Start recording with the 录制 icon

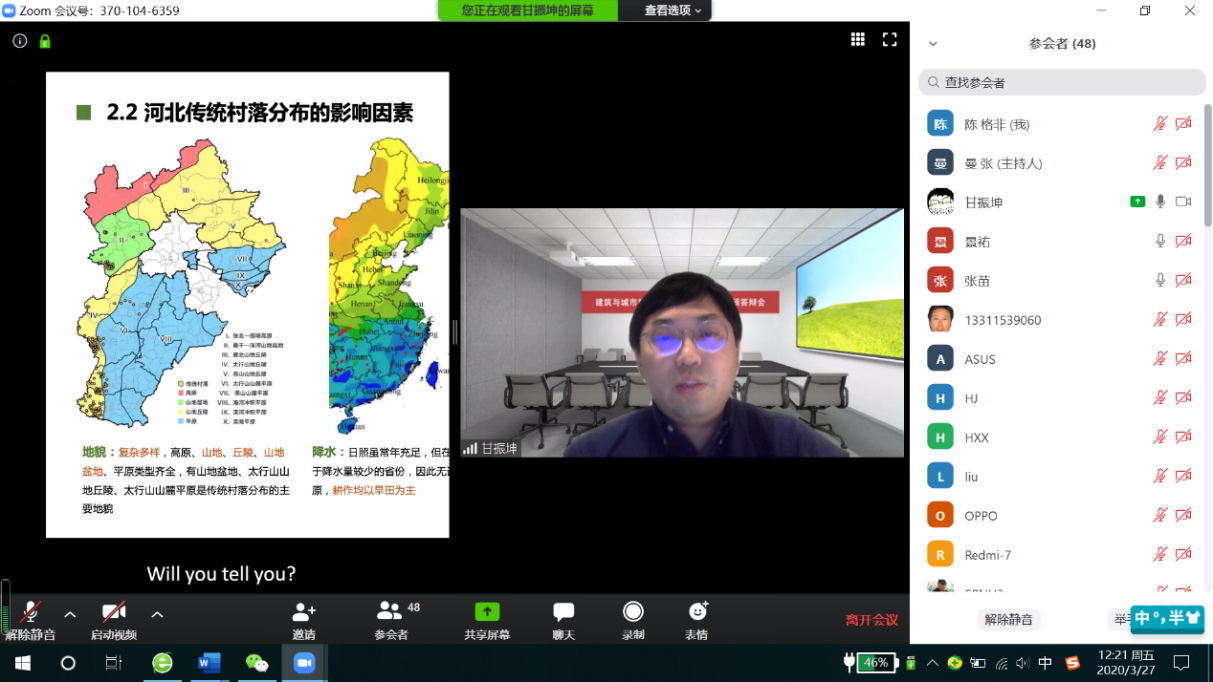[633, 612]
